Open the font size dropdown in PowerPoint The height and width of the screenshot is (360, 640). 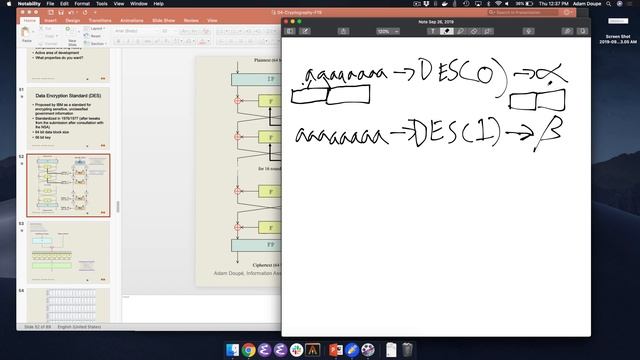[x=167, y=31]
